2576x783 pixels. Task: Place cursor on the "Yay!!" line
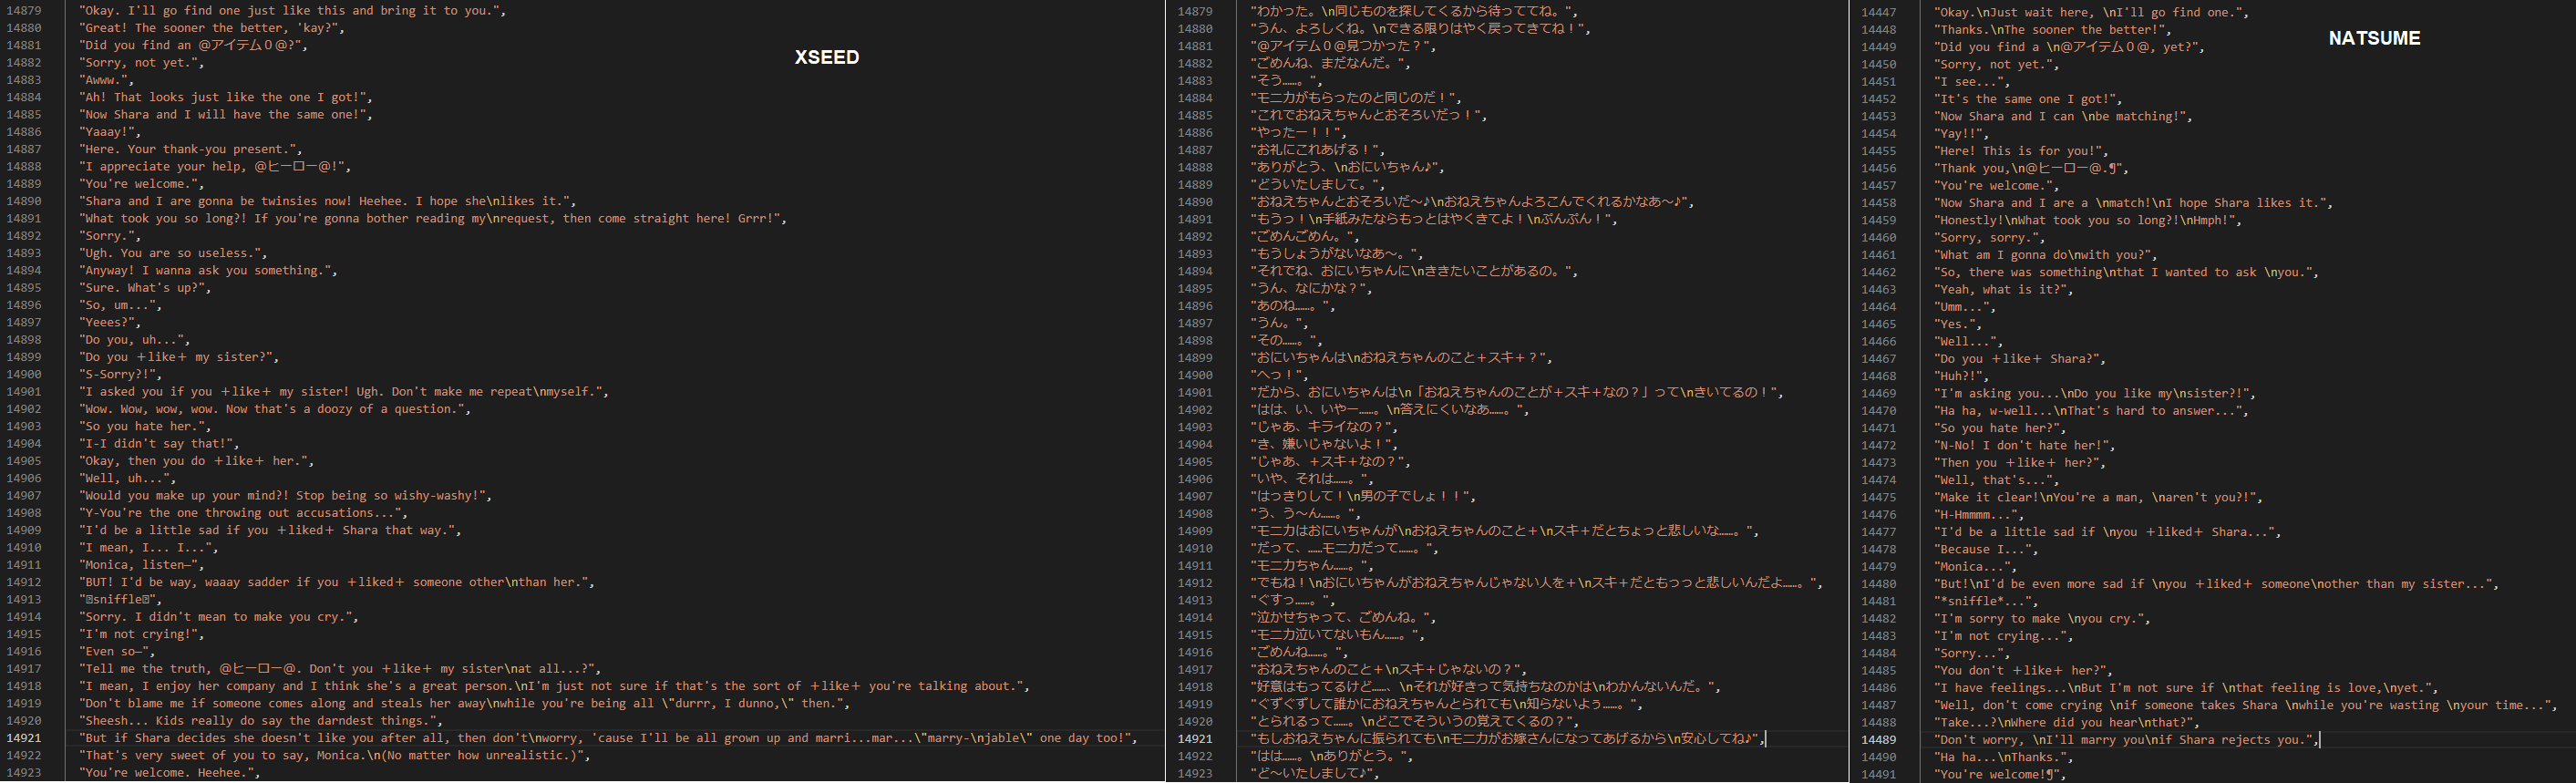[x=1961, y=134]
